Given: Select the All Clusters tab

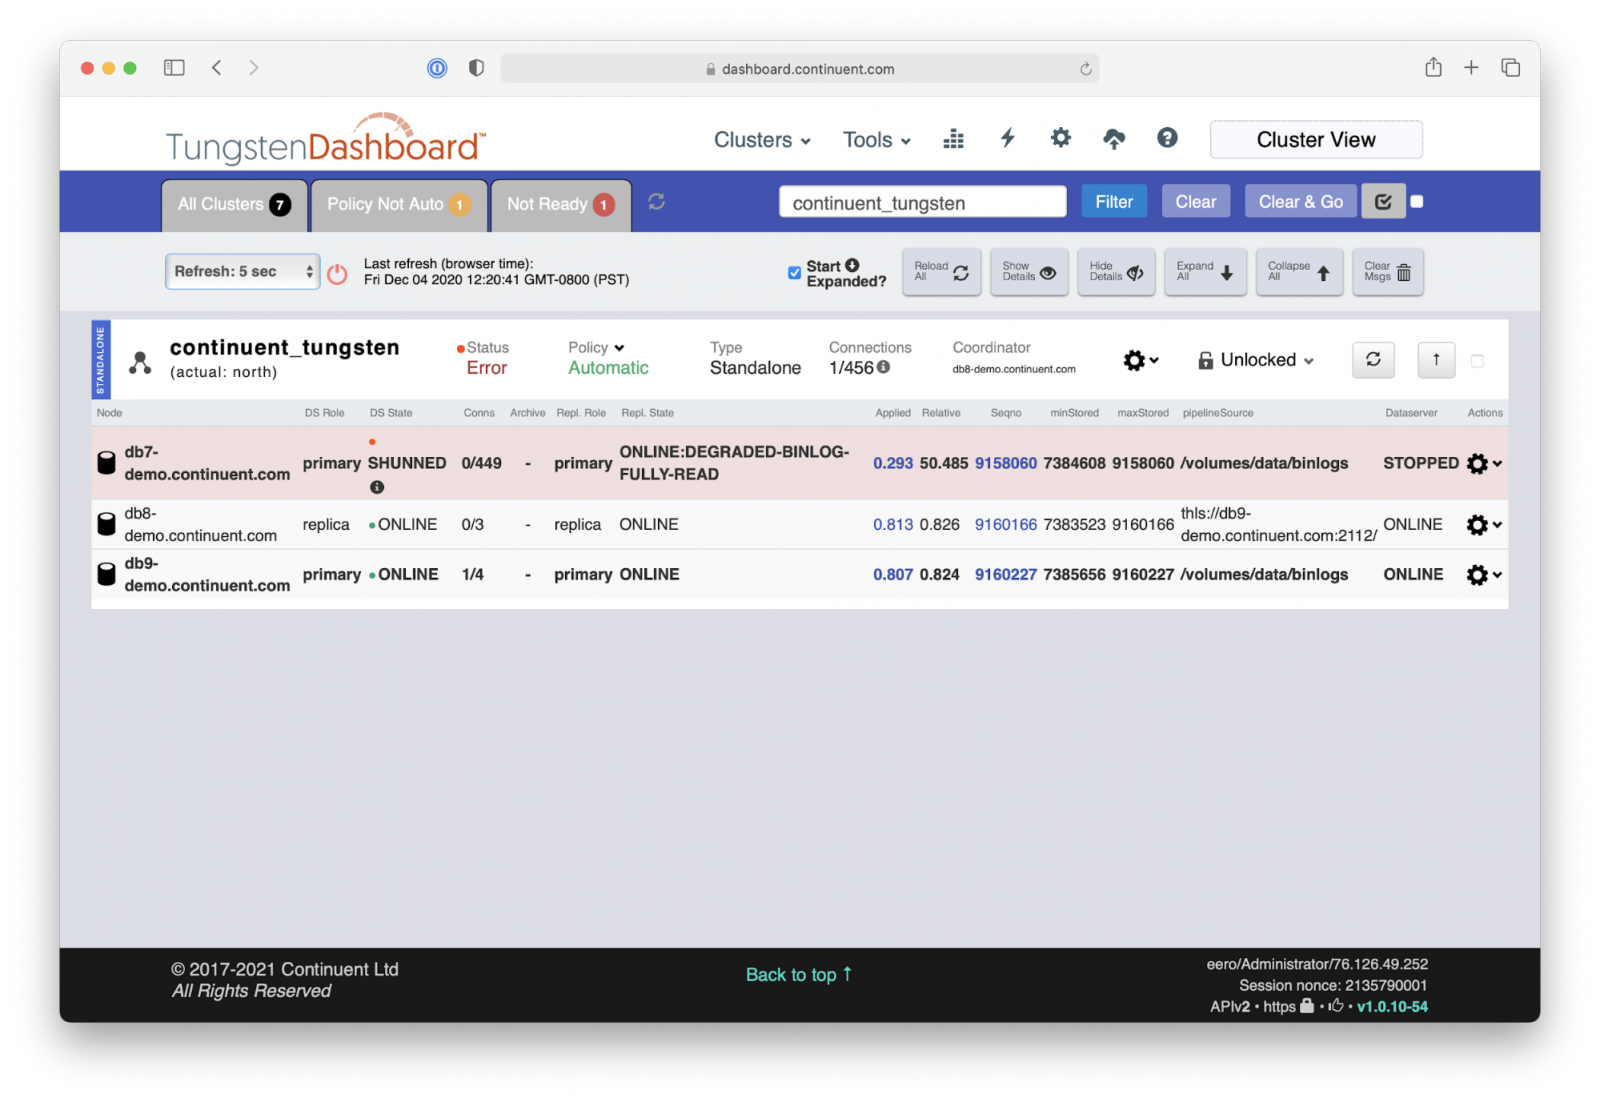Looking at the screenshot, I should click(x=234, y=205).
